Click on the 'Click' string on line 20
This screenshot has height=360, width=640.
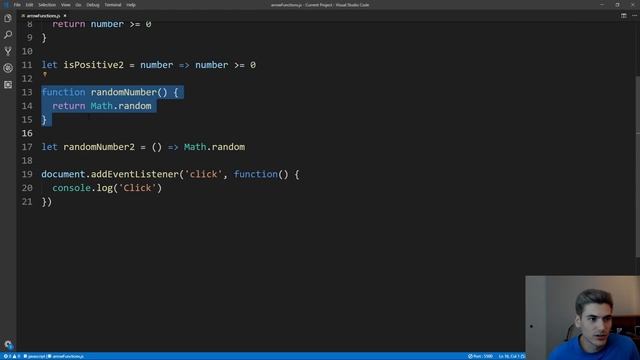pos(138,188)
